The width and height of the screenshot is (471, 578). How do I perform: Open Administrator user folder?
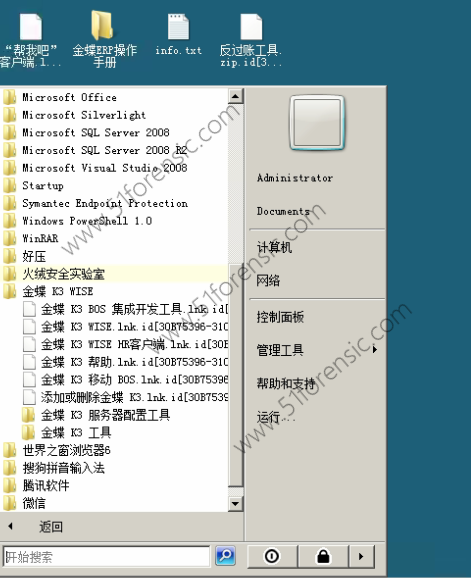click(x=295, y=178)
